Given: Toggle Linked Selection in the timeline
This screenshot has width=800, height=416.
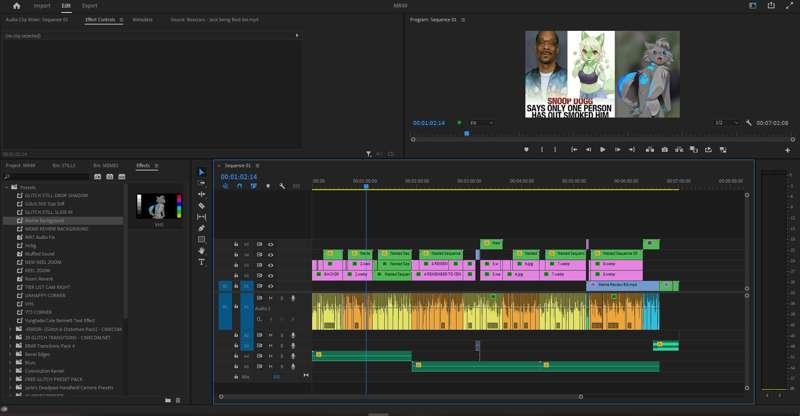Looking at the screenshot, I should pos(254,186).
